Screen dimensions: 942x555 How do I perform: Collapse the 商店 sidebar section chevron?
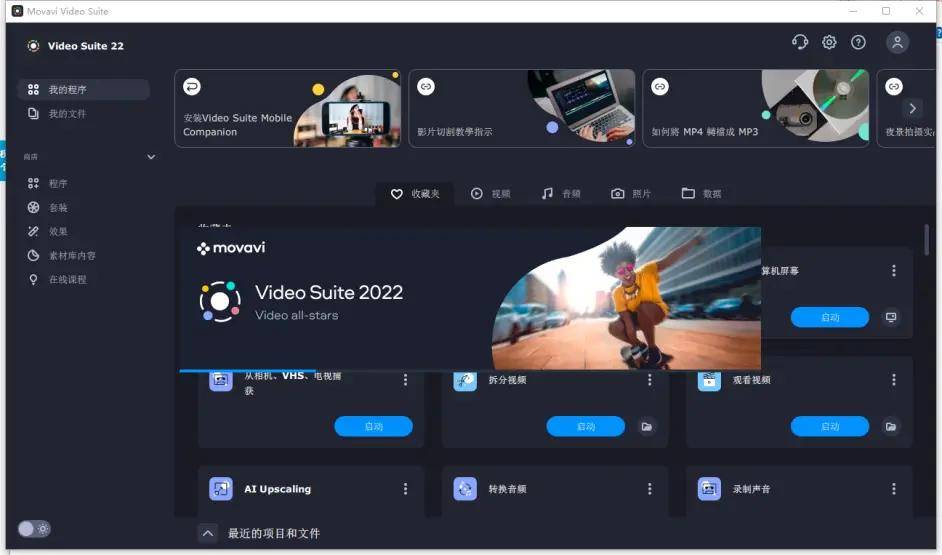(x=151, y=157)
